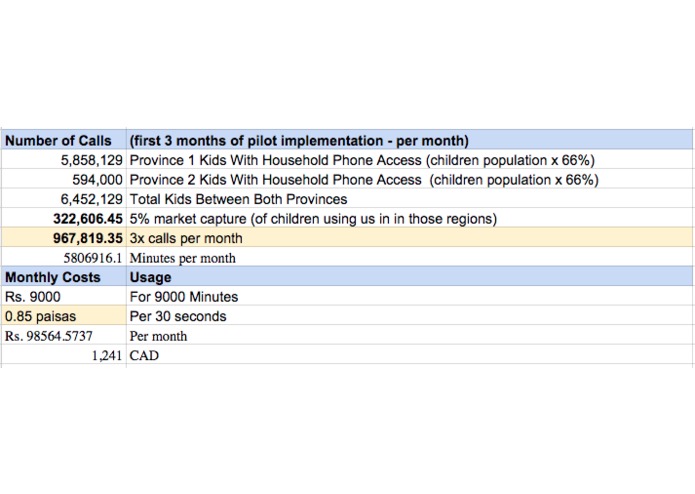The width and height of the screenshot is (695, 494).
Task: Click the pilot implementation header cell
Action: (409, 140)
